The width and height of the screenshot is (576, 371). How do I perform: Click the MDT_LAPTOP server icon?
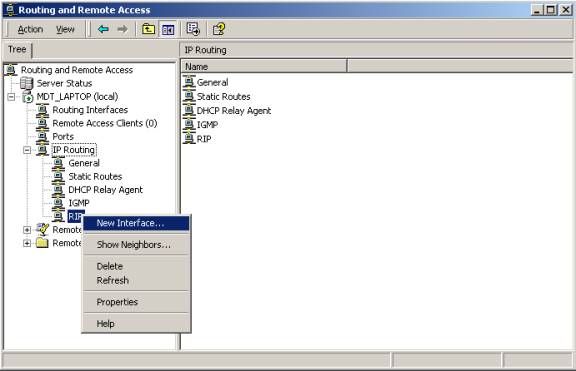[x=28, y=97]
